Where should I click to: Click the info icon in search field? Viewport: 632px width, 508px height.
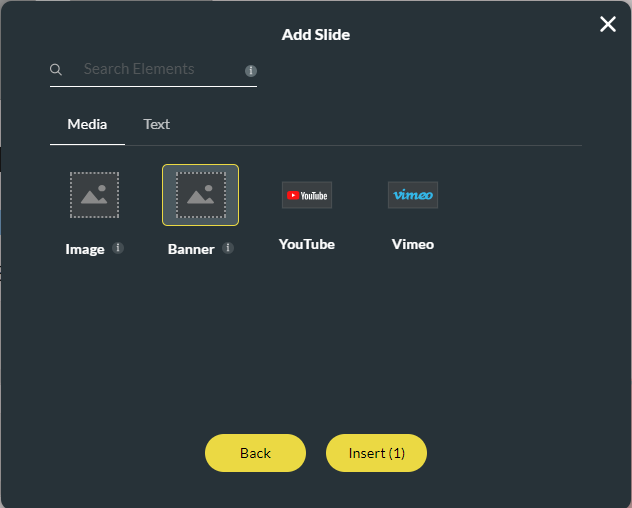coord(251,71)
